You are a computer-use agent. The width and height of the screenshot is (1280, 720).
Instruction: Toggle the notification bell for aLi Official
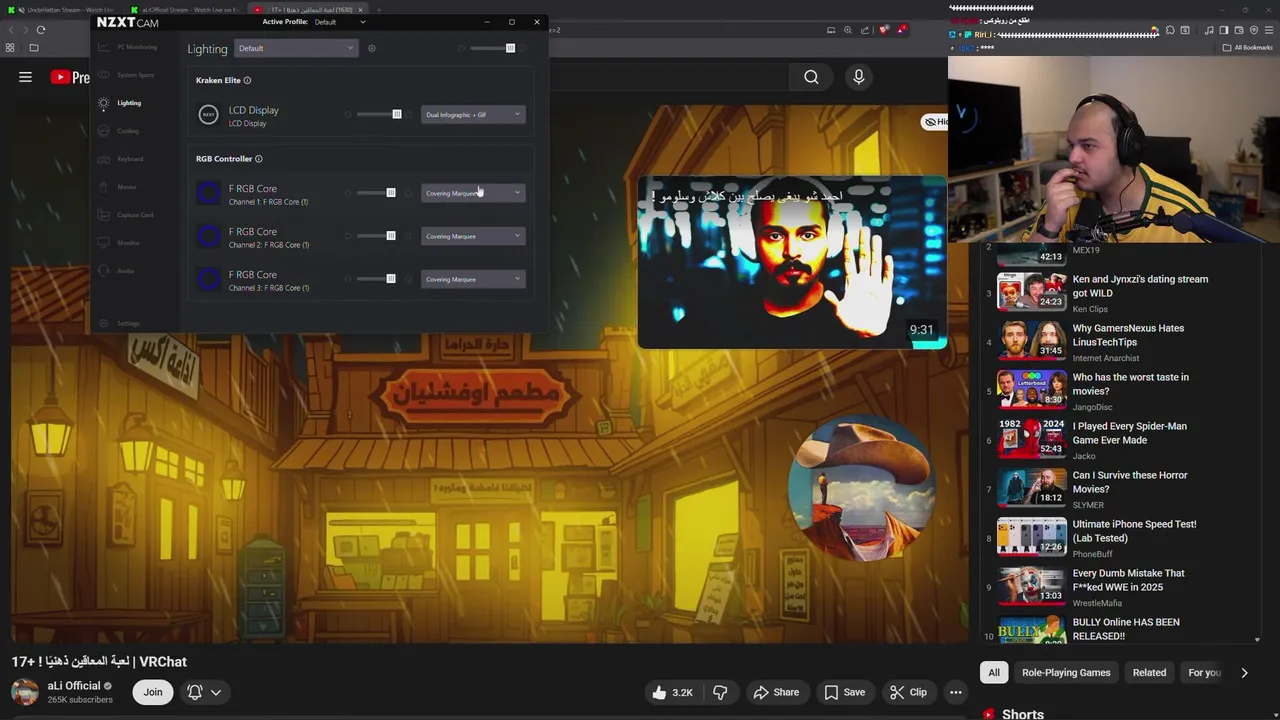click(195, 692)
